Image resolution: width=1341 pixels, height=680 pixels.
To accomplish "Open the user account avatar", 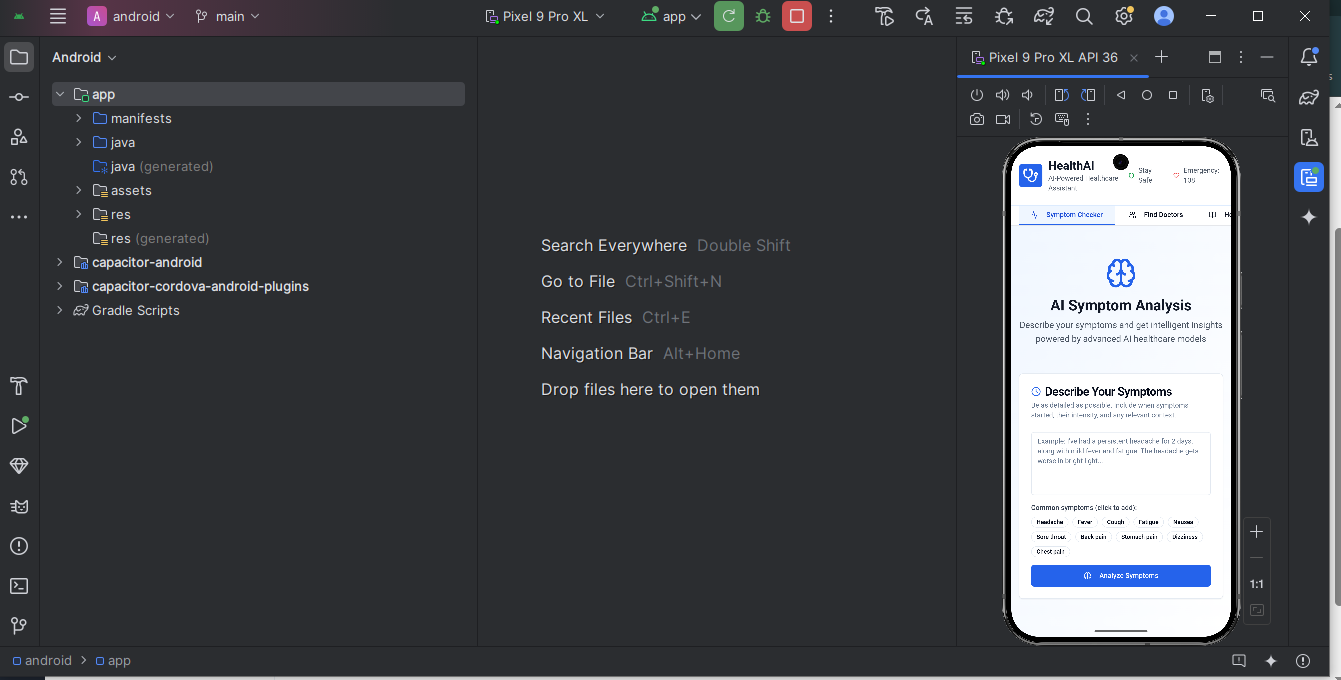I will coord(1164,16).
